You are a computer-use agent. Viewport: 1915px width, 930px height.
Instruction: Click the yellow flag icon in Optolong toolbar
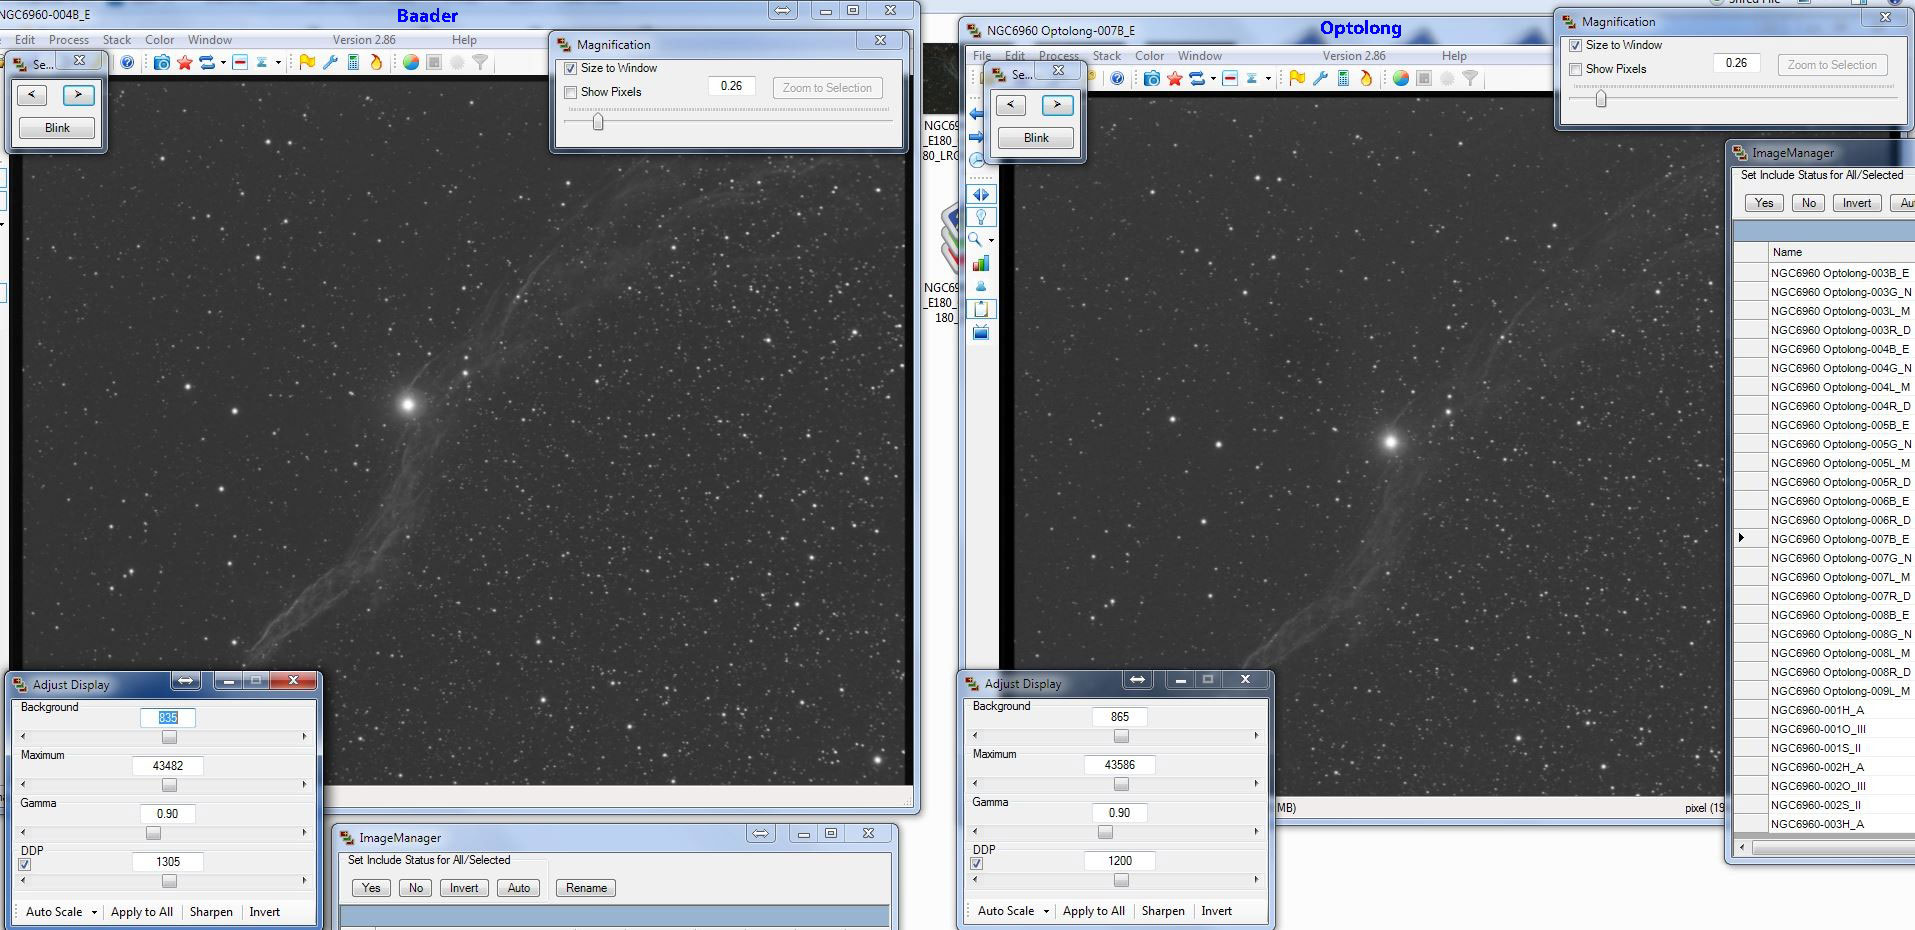coord(1297,78)
